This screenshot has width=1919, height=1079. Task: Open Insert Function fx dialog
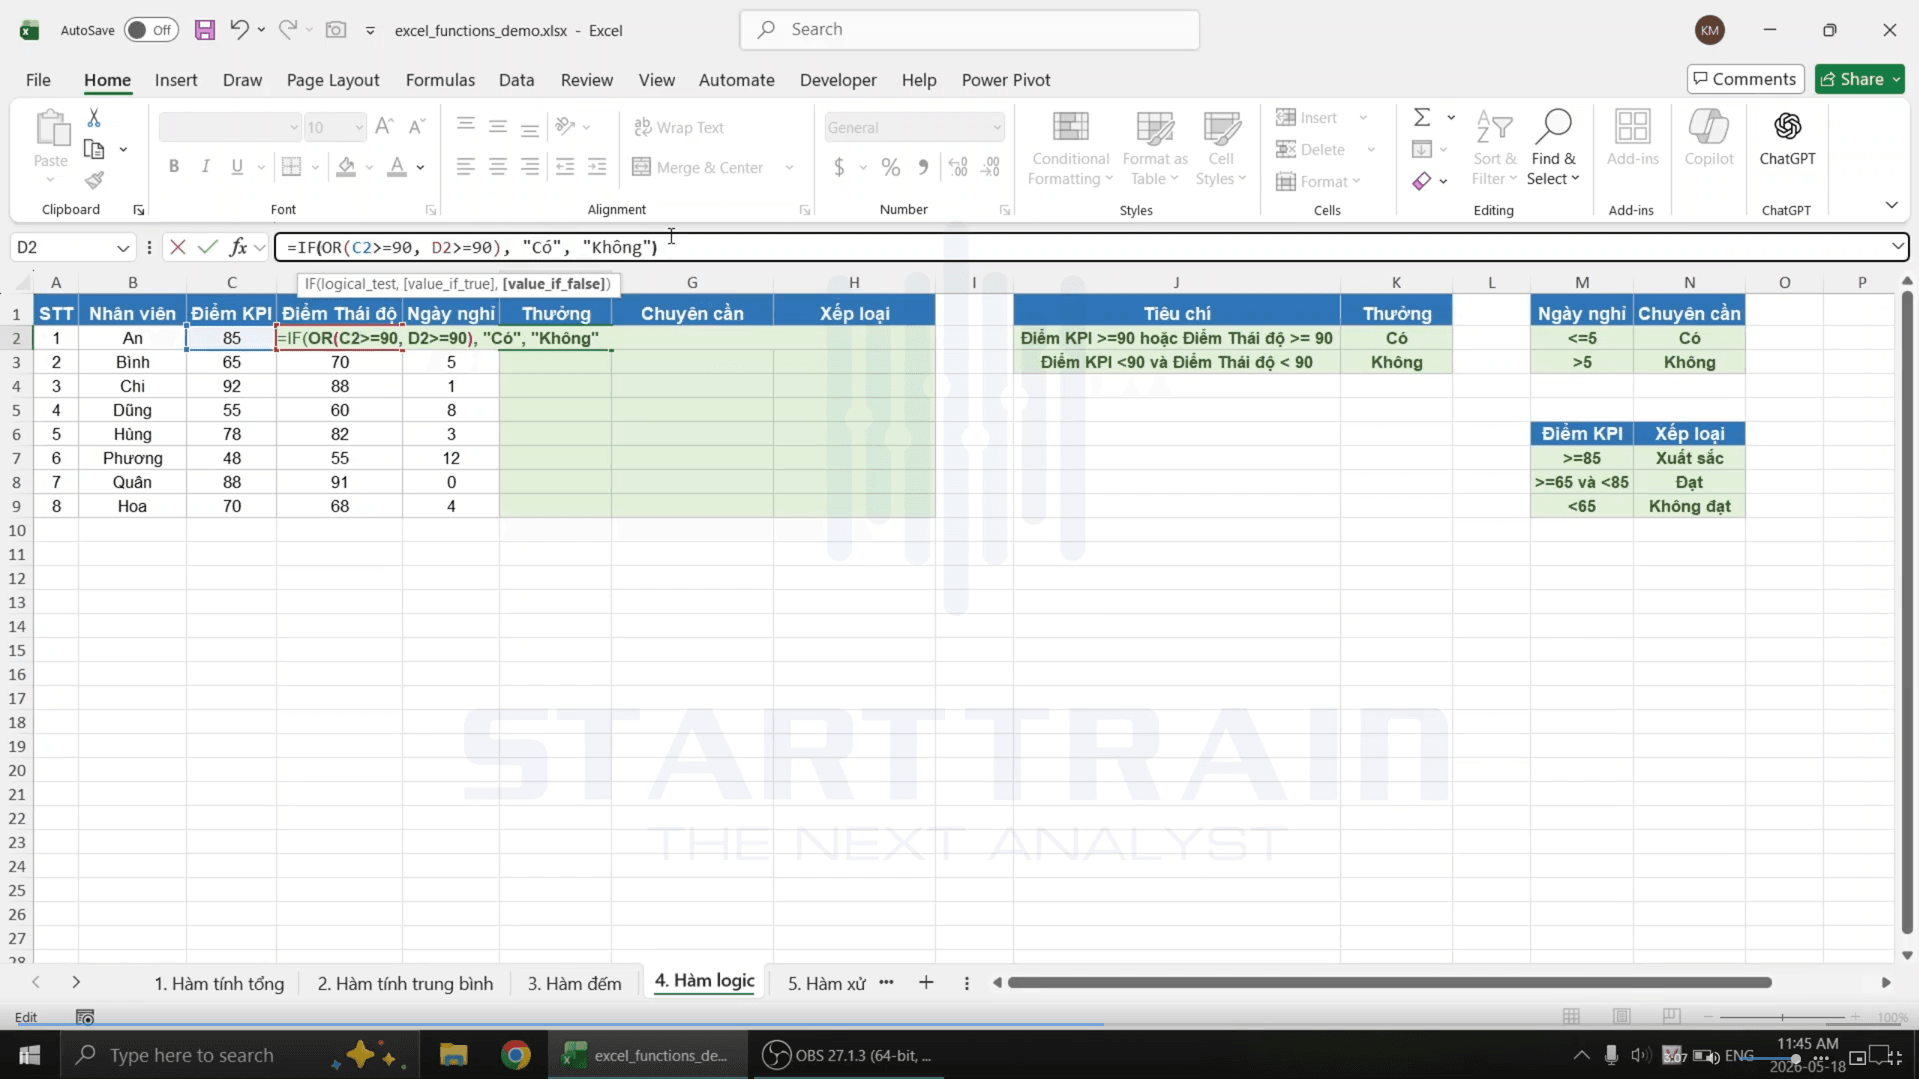pyautogui.click(x=238, y=247)
